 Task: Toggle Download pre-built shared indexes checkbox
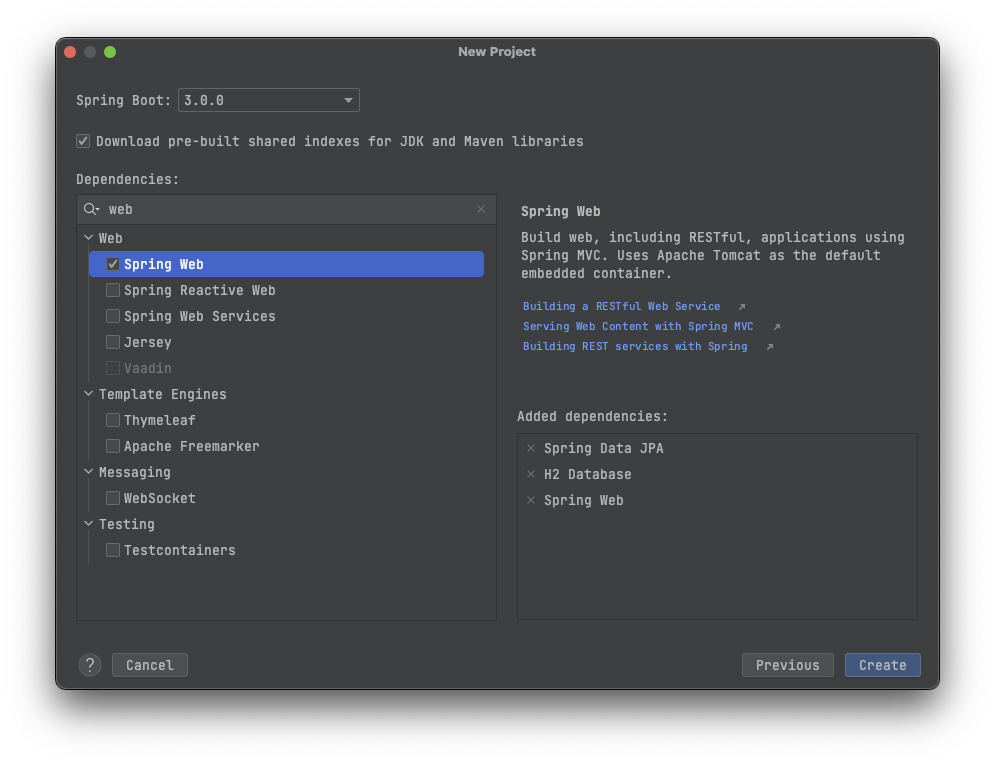tap(83, 141)
